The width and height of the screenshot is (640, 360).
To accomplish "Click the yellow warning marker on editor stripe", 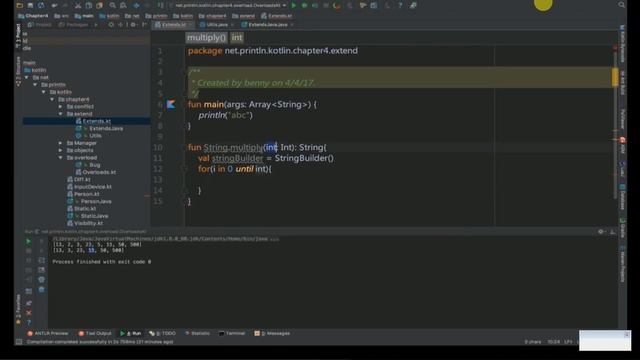I will [615, 77].
